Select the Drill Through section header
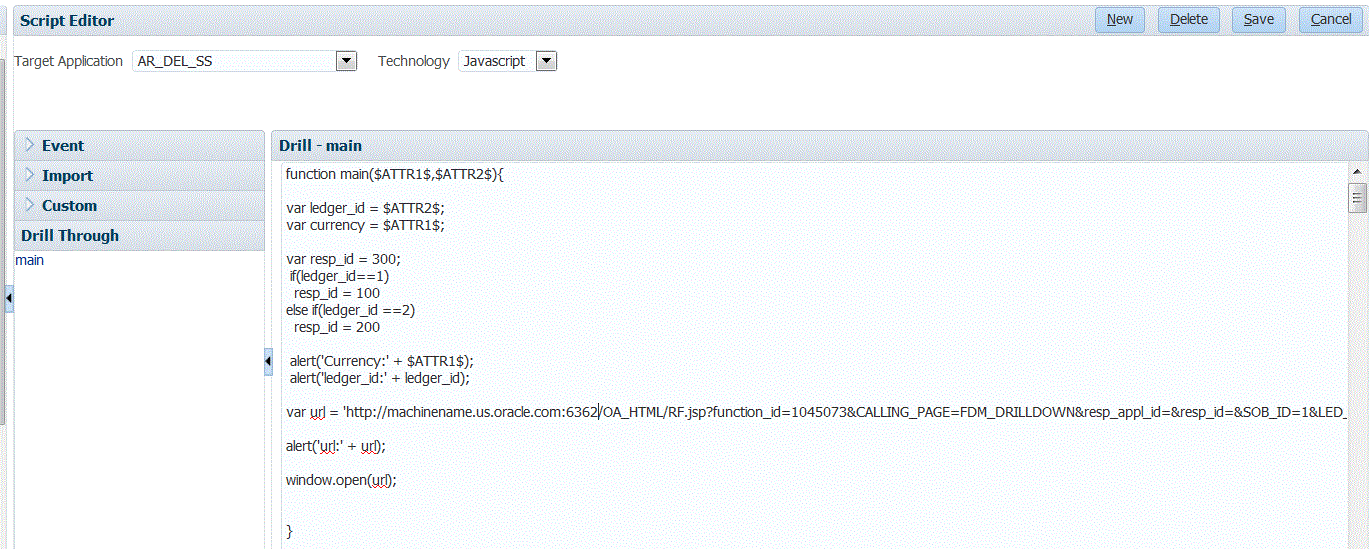 click(140, 235)
